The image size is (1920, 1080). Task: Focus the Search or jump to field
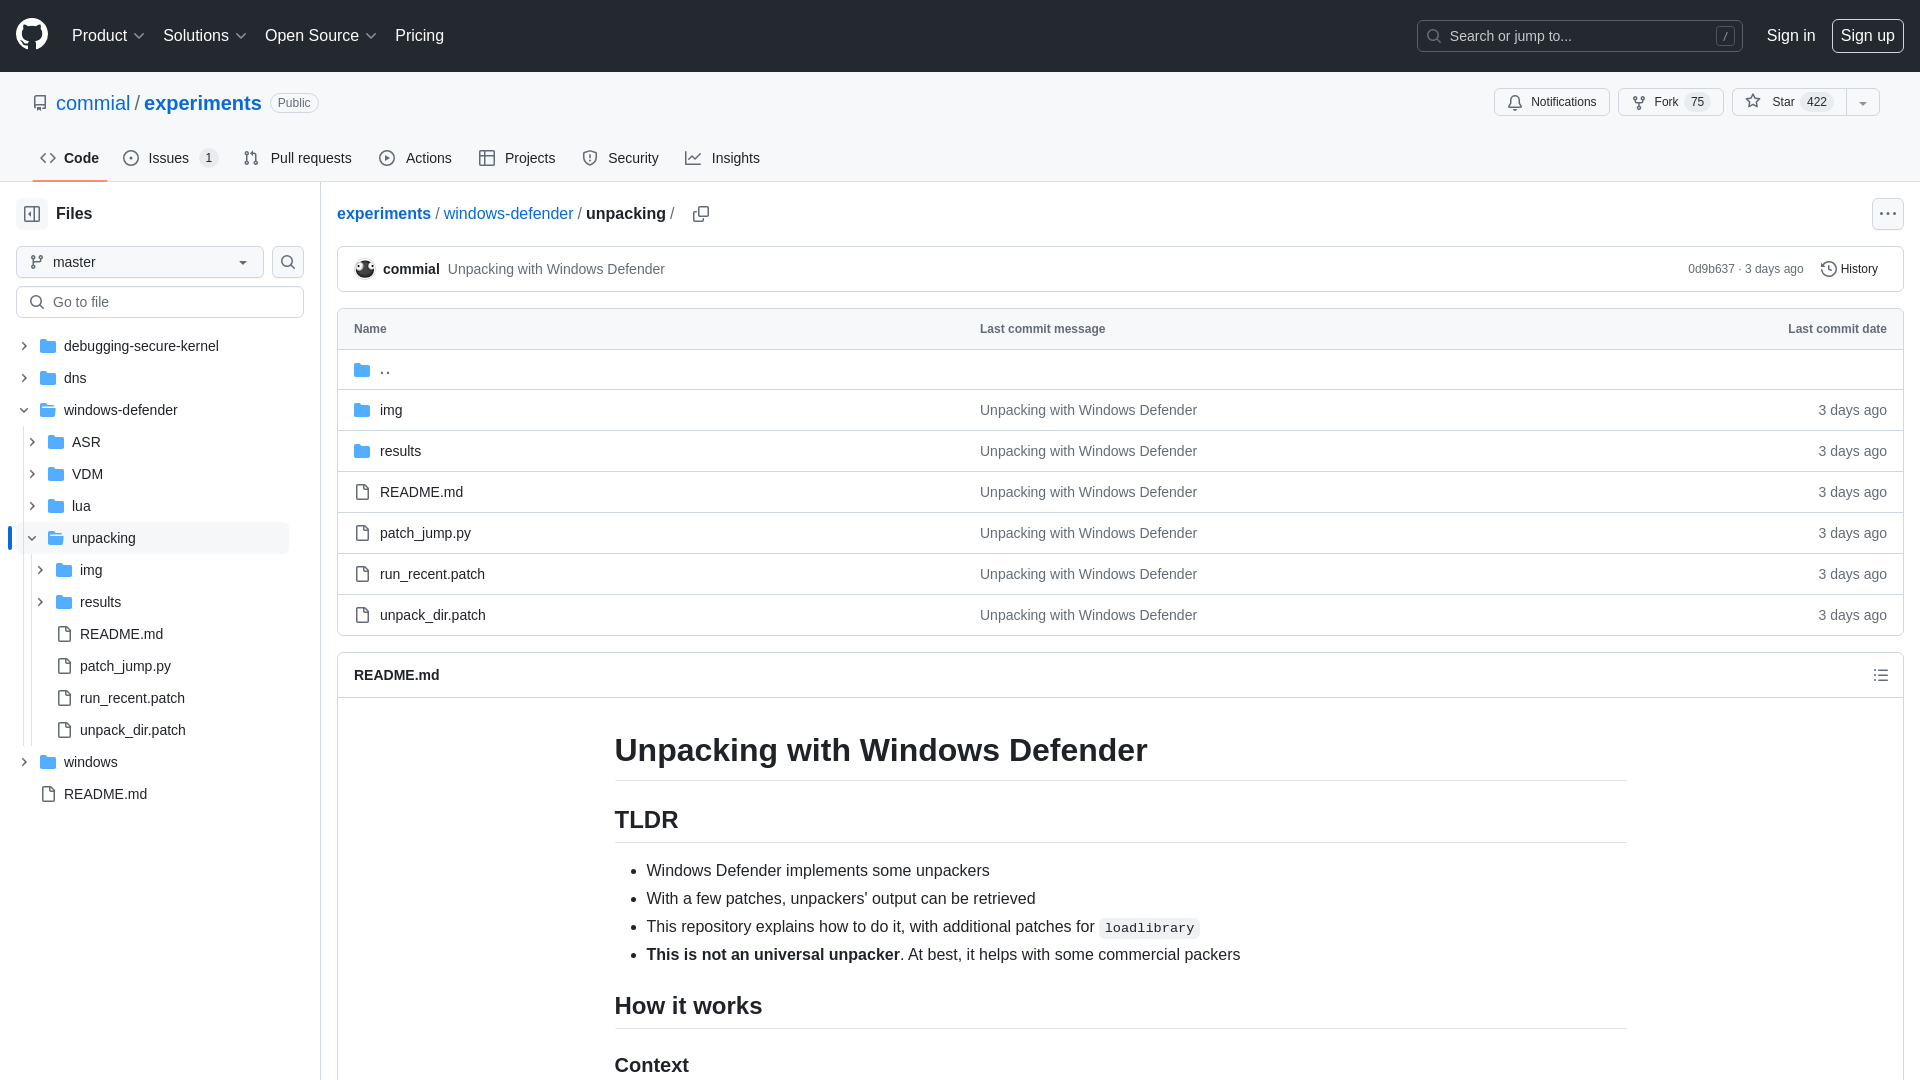[1579, 36]
